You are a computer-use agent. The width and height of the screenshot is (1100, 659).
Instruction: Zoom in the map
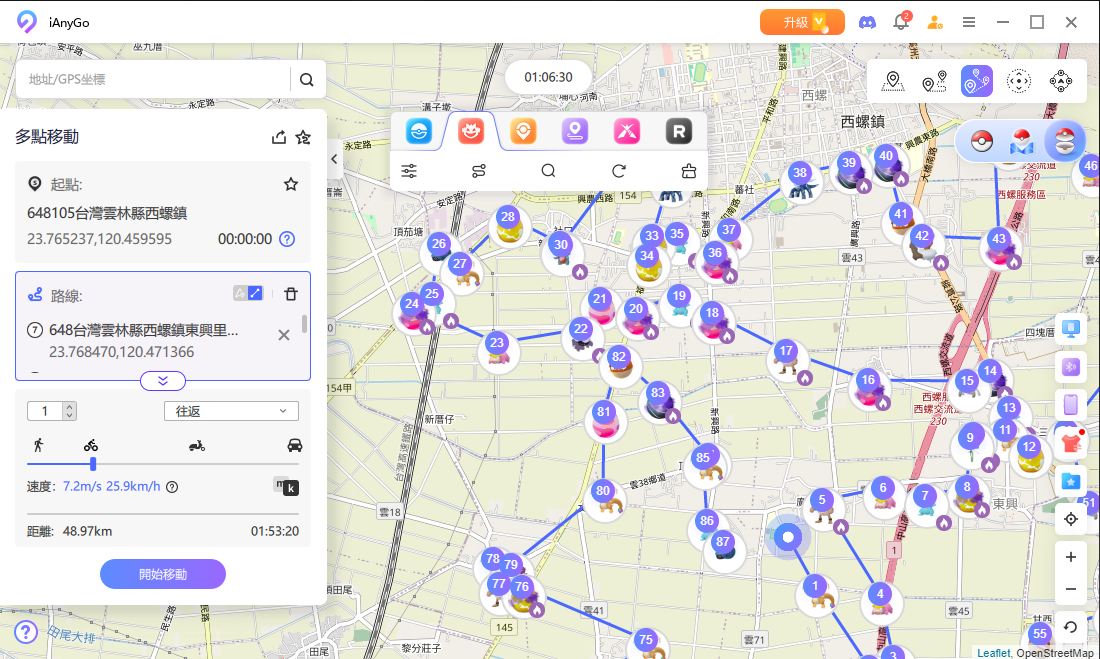coord(1071,557)
